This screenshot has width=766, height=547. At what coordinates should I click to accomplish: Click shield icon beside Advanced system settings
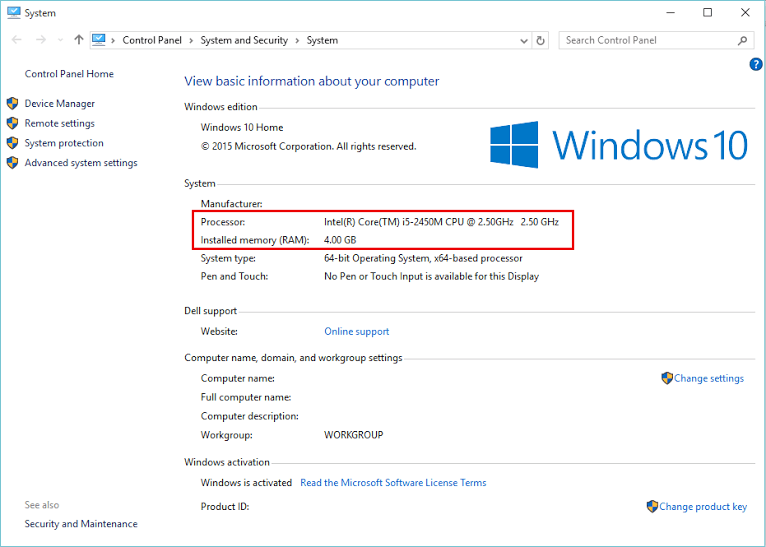click(x=13, y=163)
